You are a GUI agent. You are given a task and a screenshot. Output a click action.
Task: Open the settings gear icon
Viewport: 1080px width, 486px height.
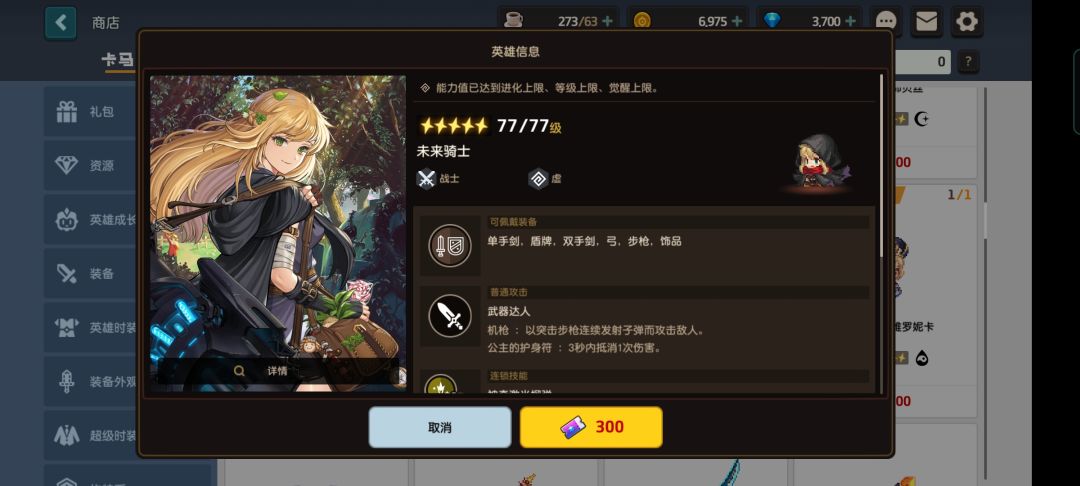tap(967, 22)
